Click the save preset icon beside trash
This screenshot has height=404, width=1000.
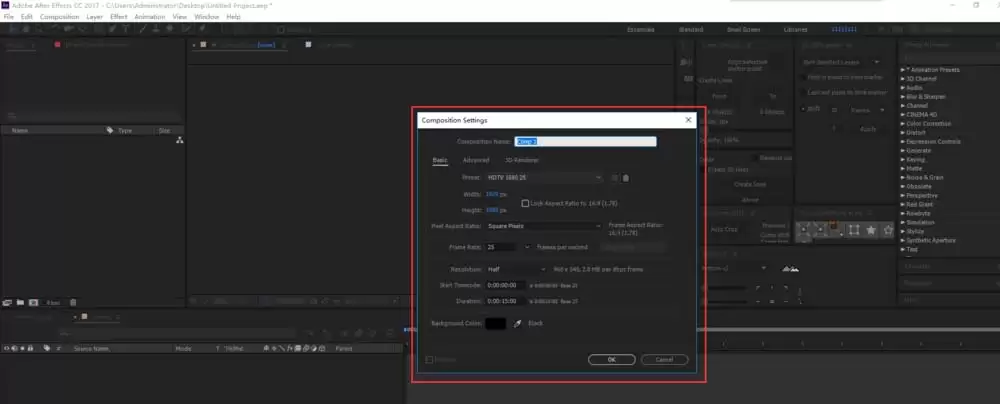coord(615,178)
